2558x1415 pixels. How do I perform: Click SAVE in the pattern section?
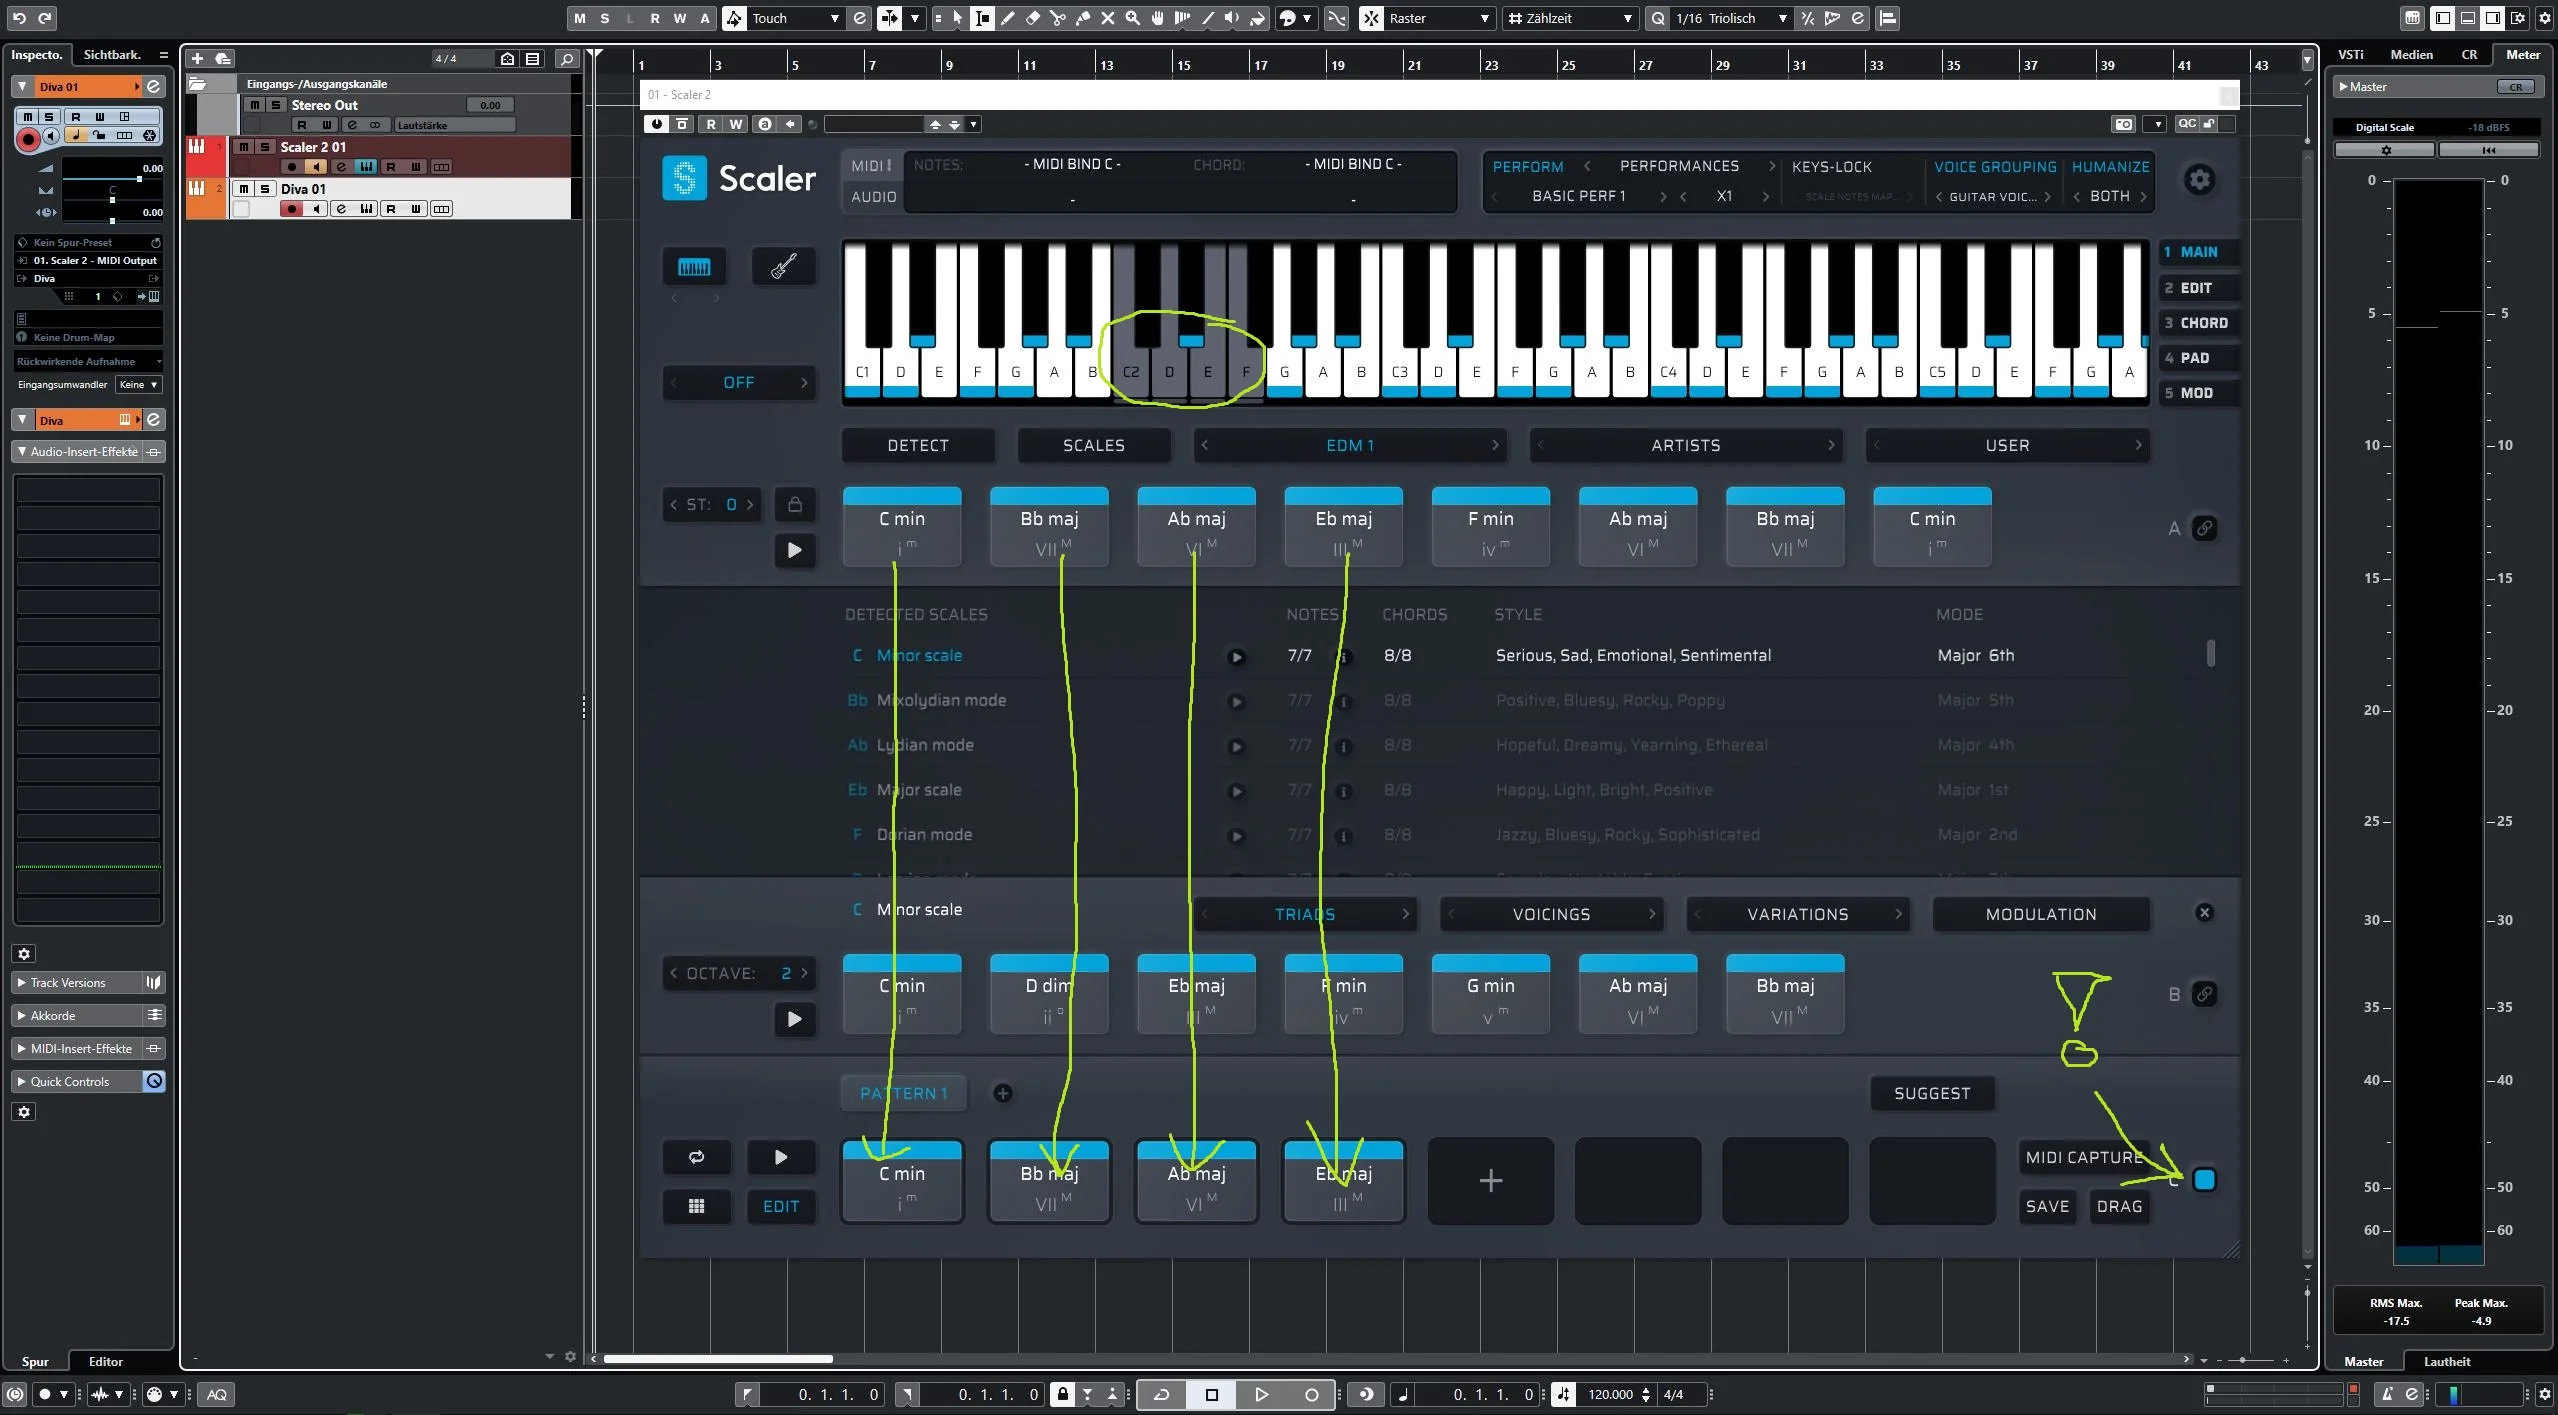(x=2047, y=1207)
